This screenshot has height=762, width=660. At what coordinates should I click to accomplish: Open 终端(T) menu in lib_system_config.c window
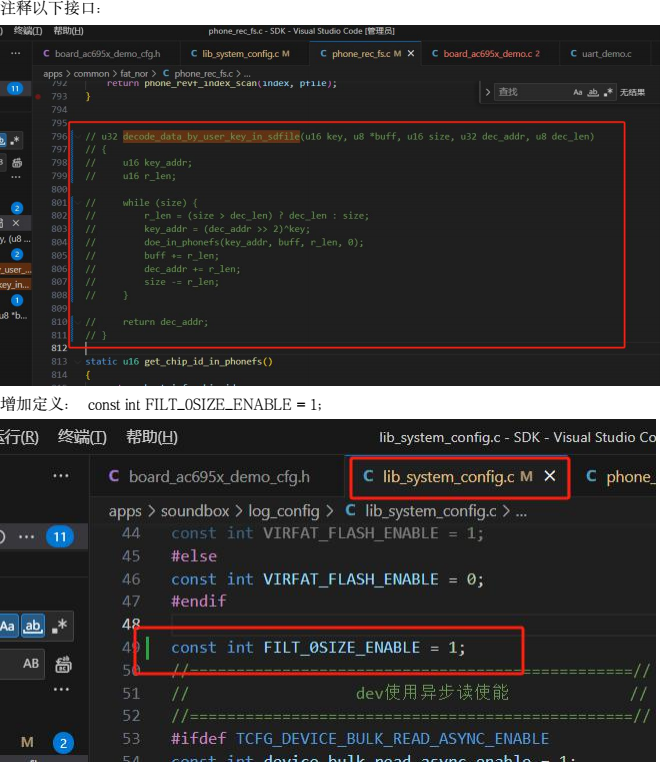(82, 437)
